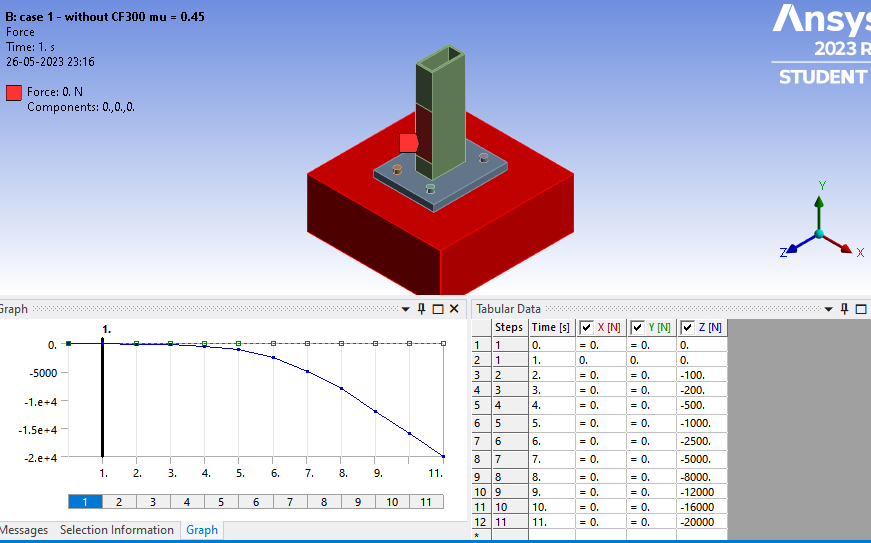Click the Time [s] column header
Viewport: 871px width, 543px height.
click(x=551, y=328)
